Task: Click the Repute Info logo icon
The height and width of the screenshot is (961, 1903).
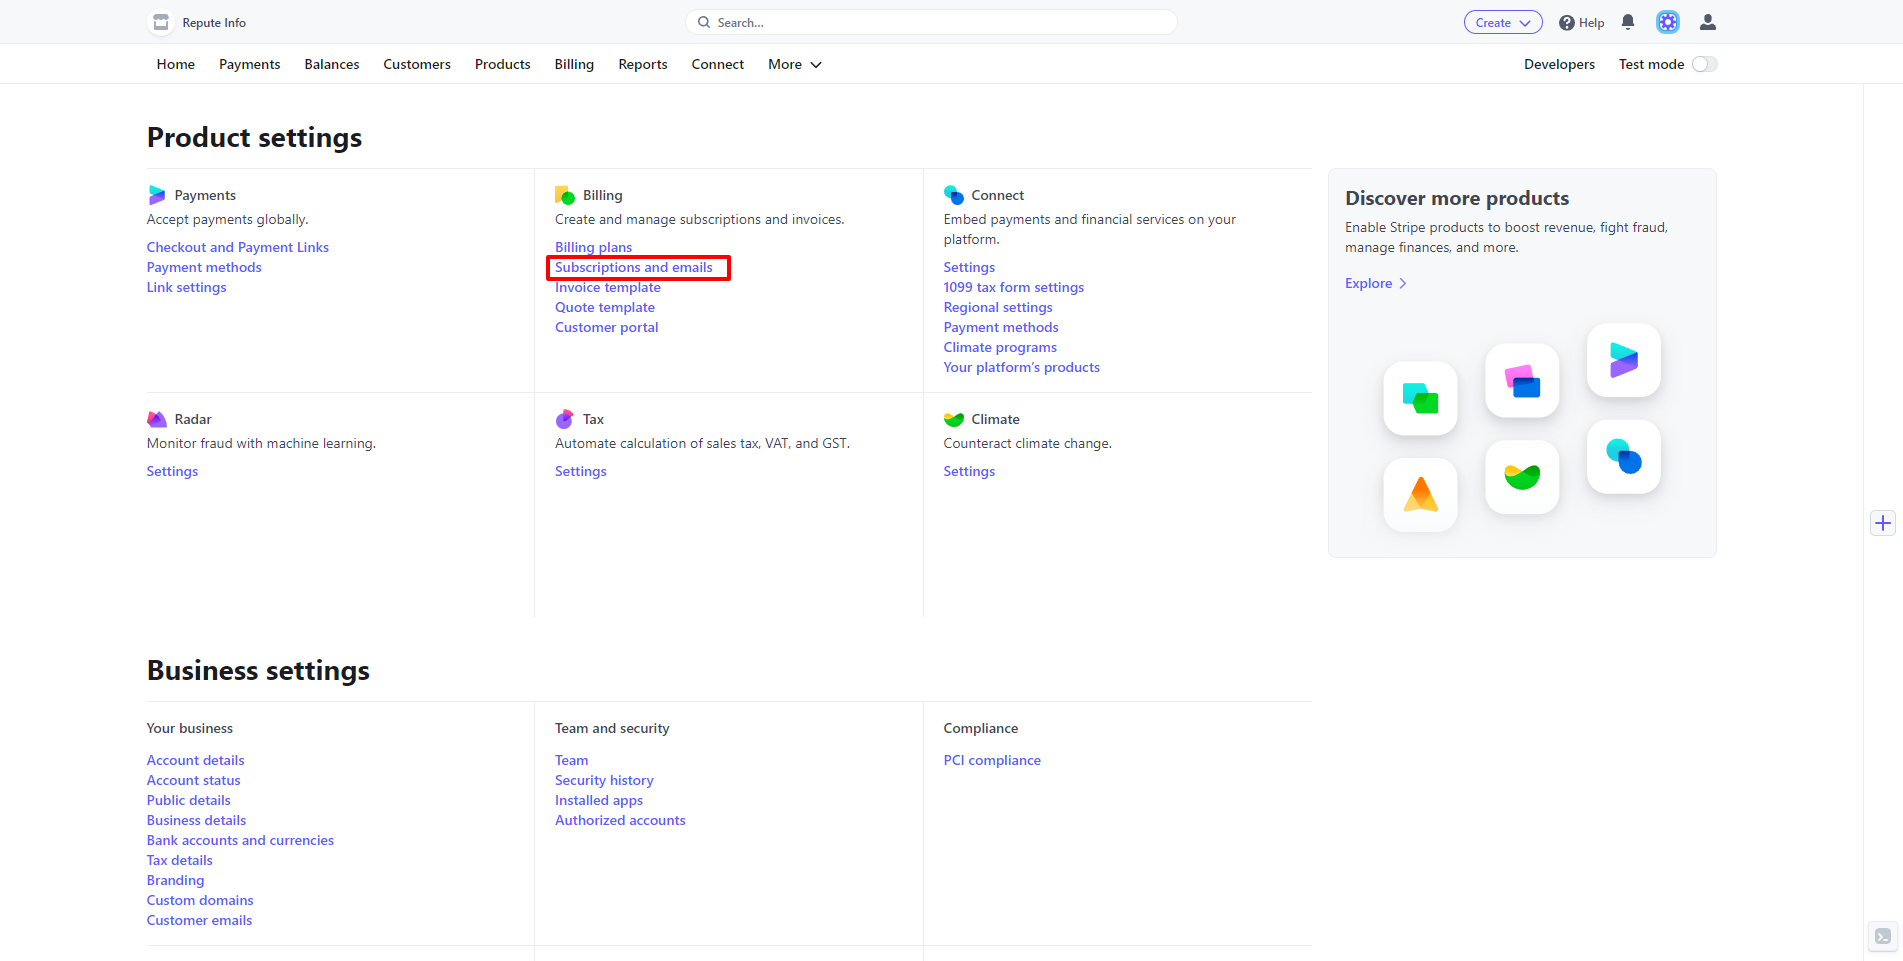Action: (x=160, y=22)
